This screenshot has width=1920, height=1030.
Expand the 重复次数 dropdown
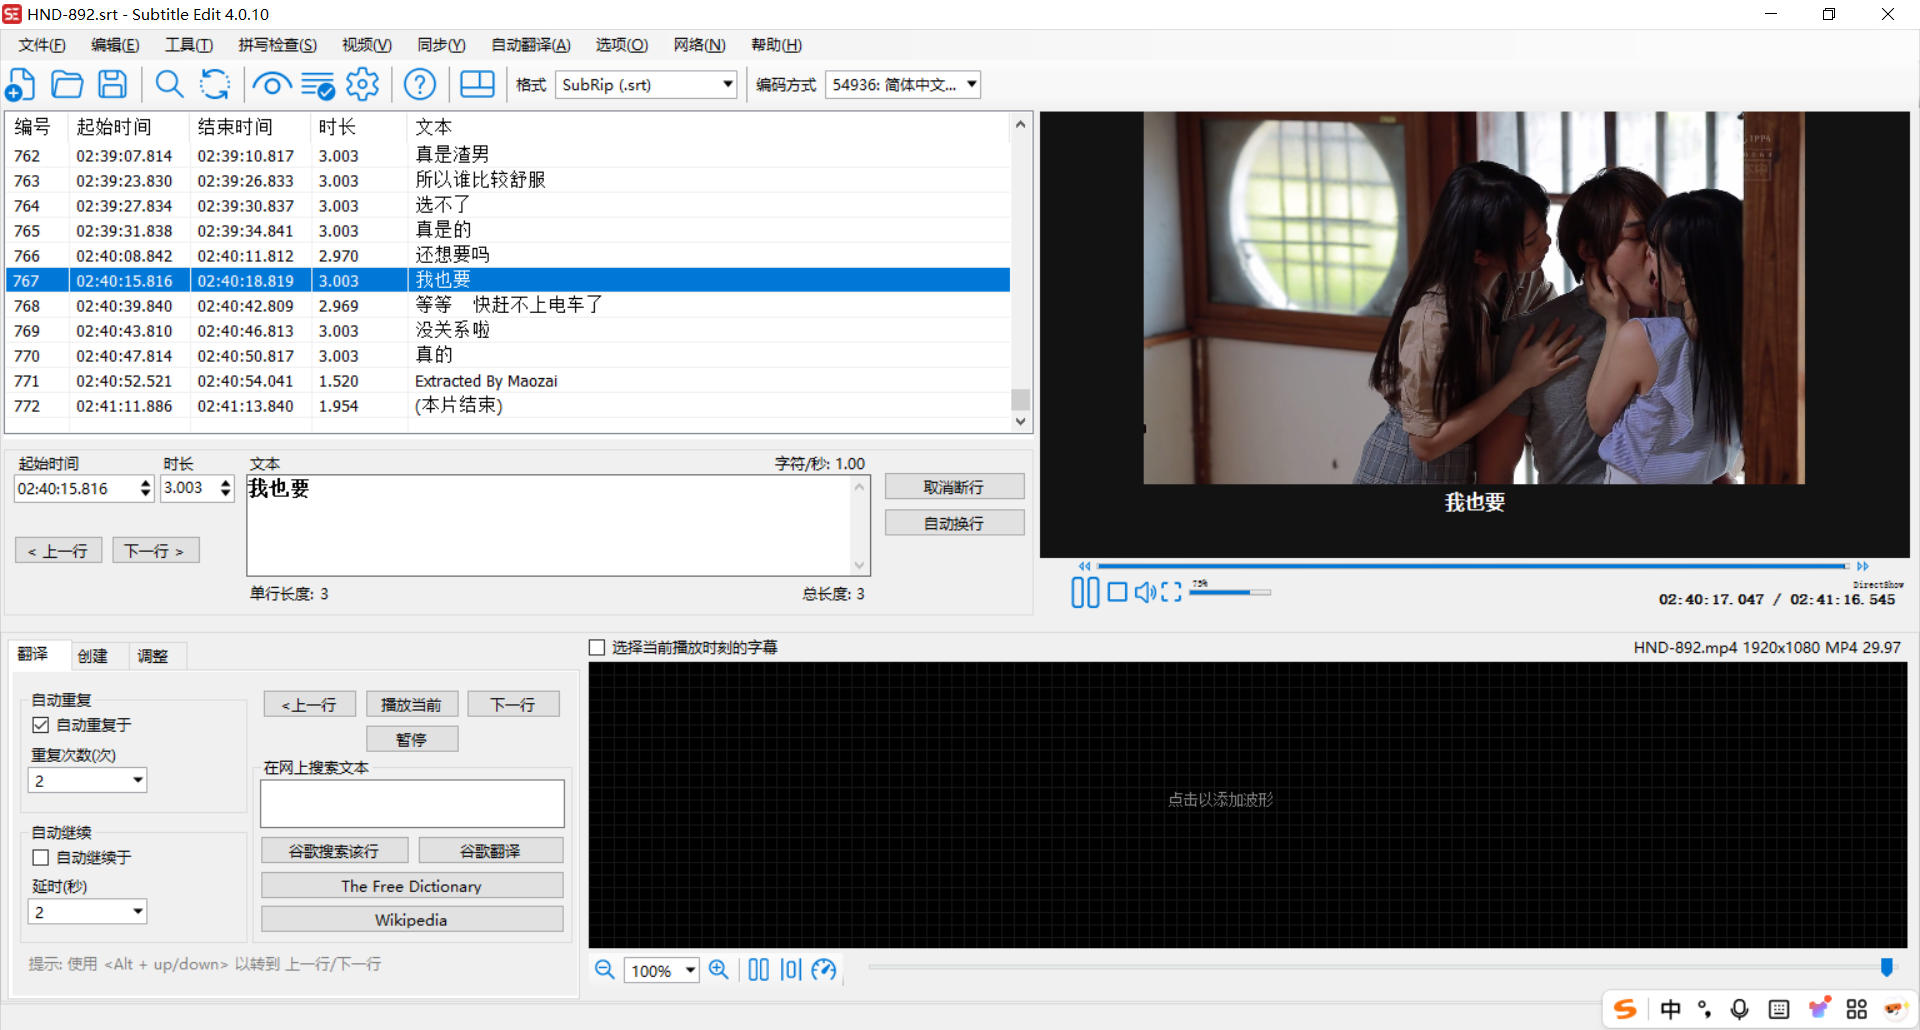click(x=87, y=780)
